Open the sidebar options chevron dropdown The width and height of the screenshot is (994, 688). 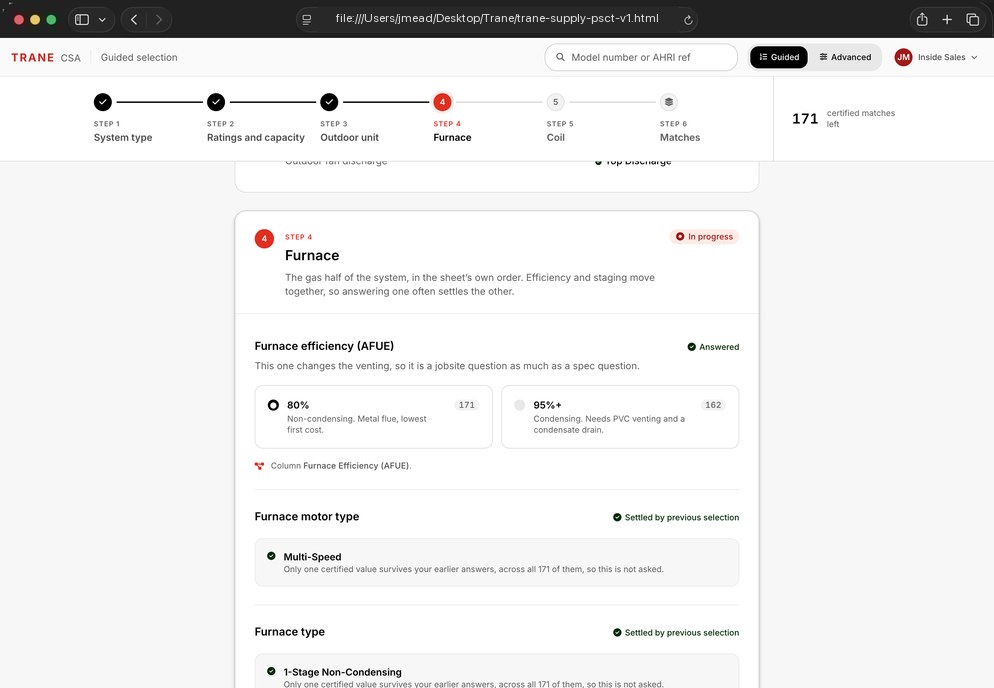click(x=102, y=20)
